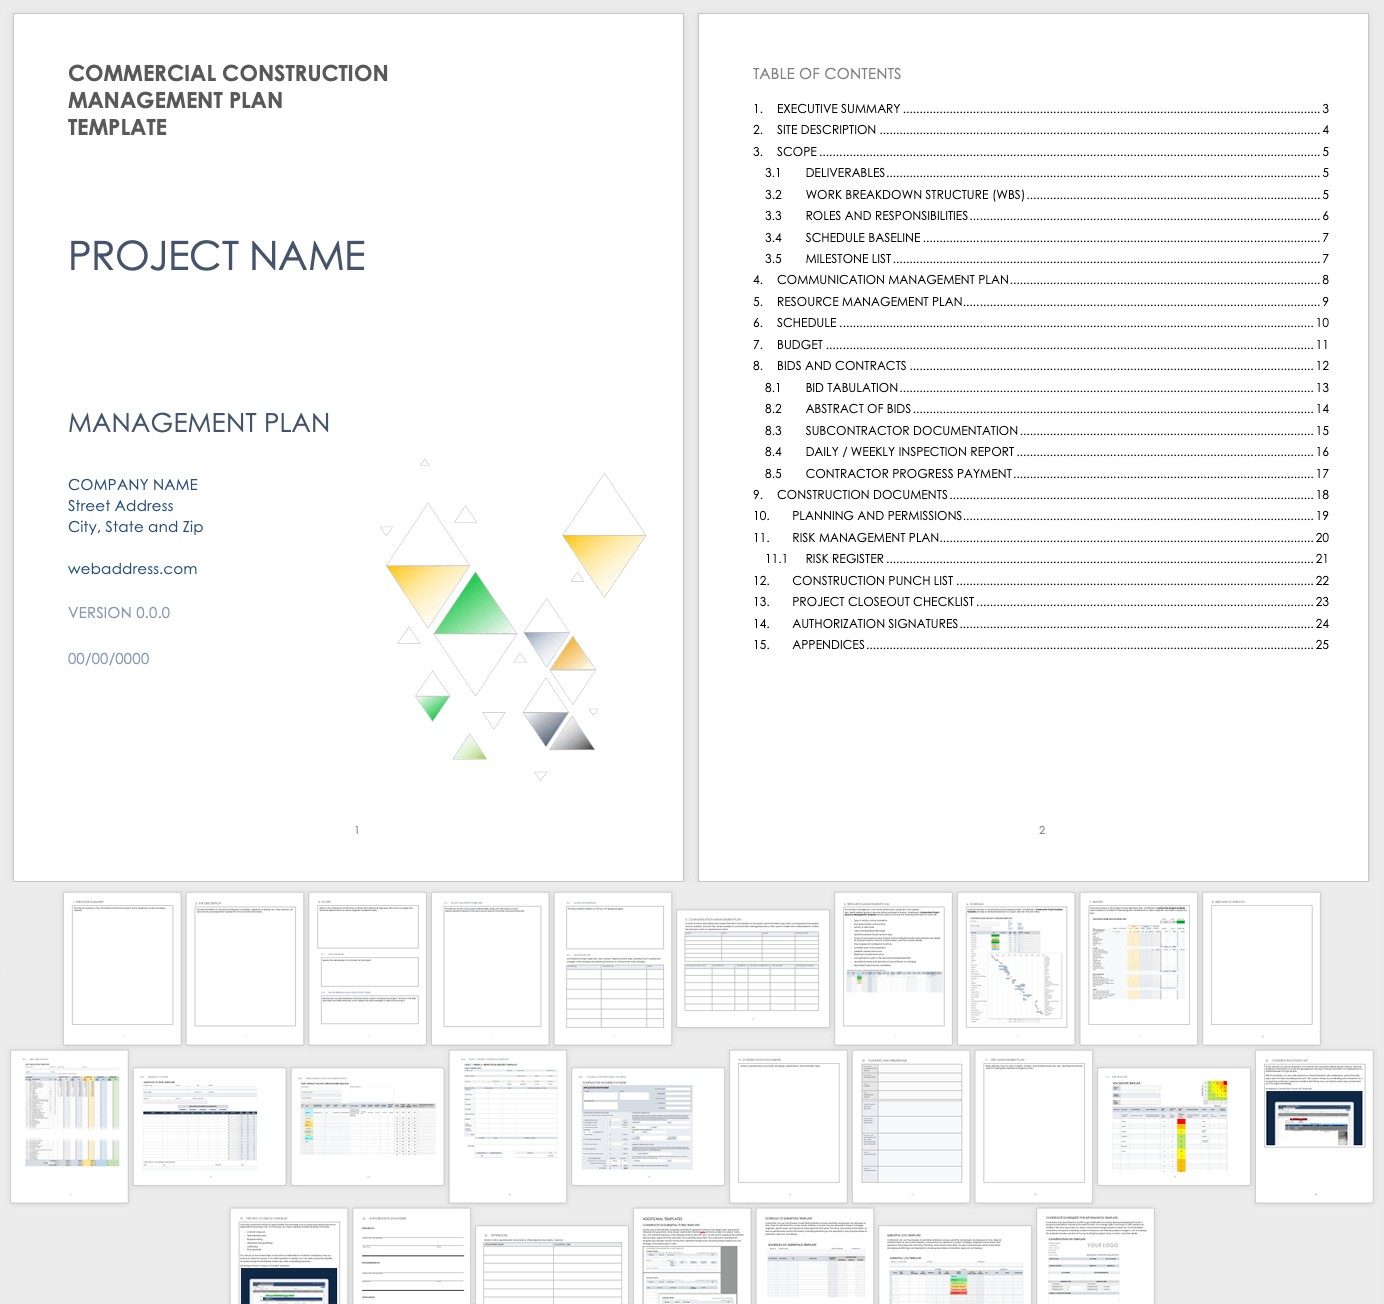Select the 'VERSION 0.0.0' text
Image resolution: width=1384 pixels, height=1304 pixels.
[x=119, y=613]
